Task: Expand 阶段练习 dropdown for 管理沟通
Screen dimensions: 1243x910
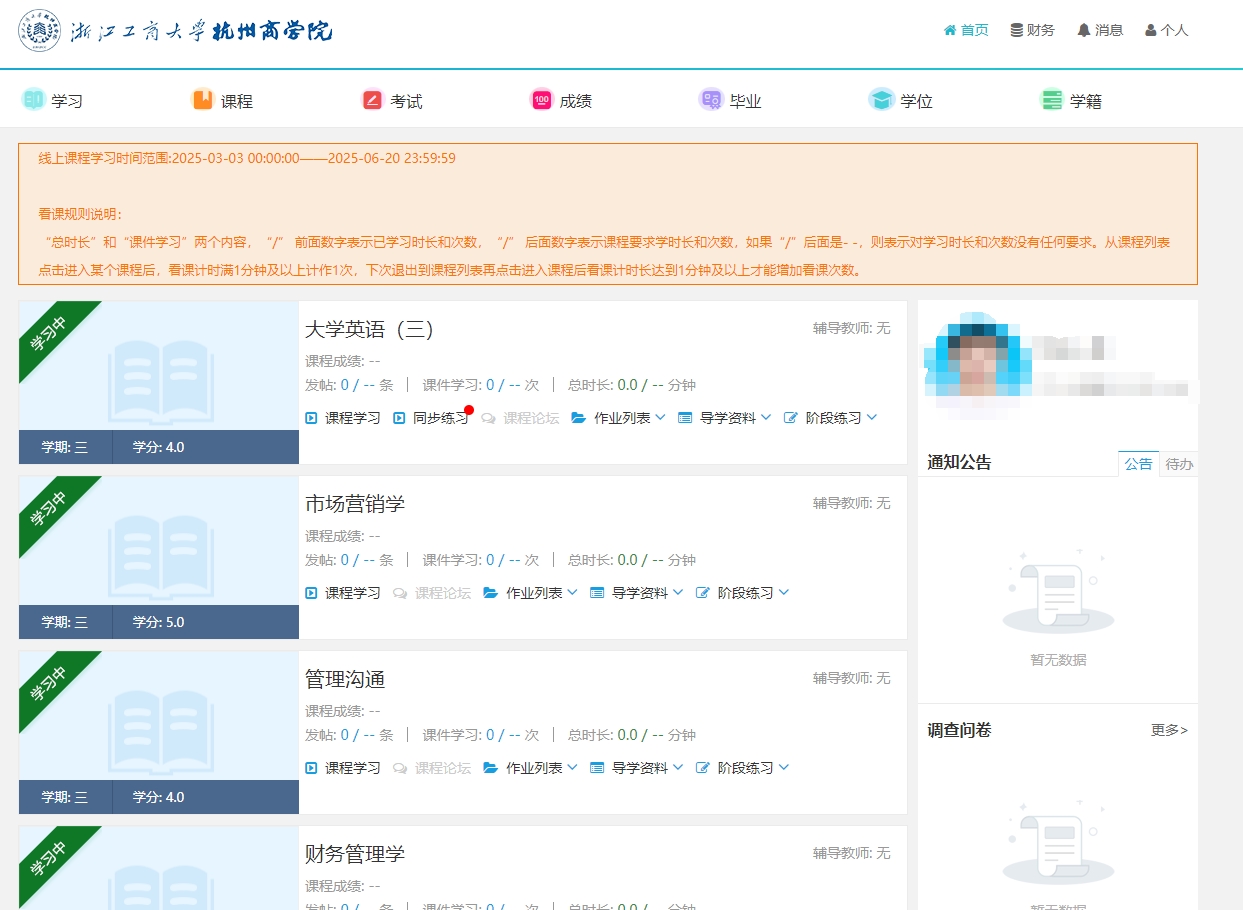Action: (x=743, y=768)
